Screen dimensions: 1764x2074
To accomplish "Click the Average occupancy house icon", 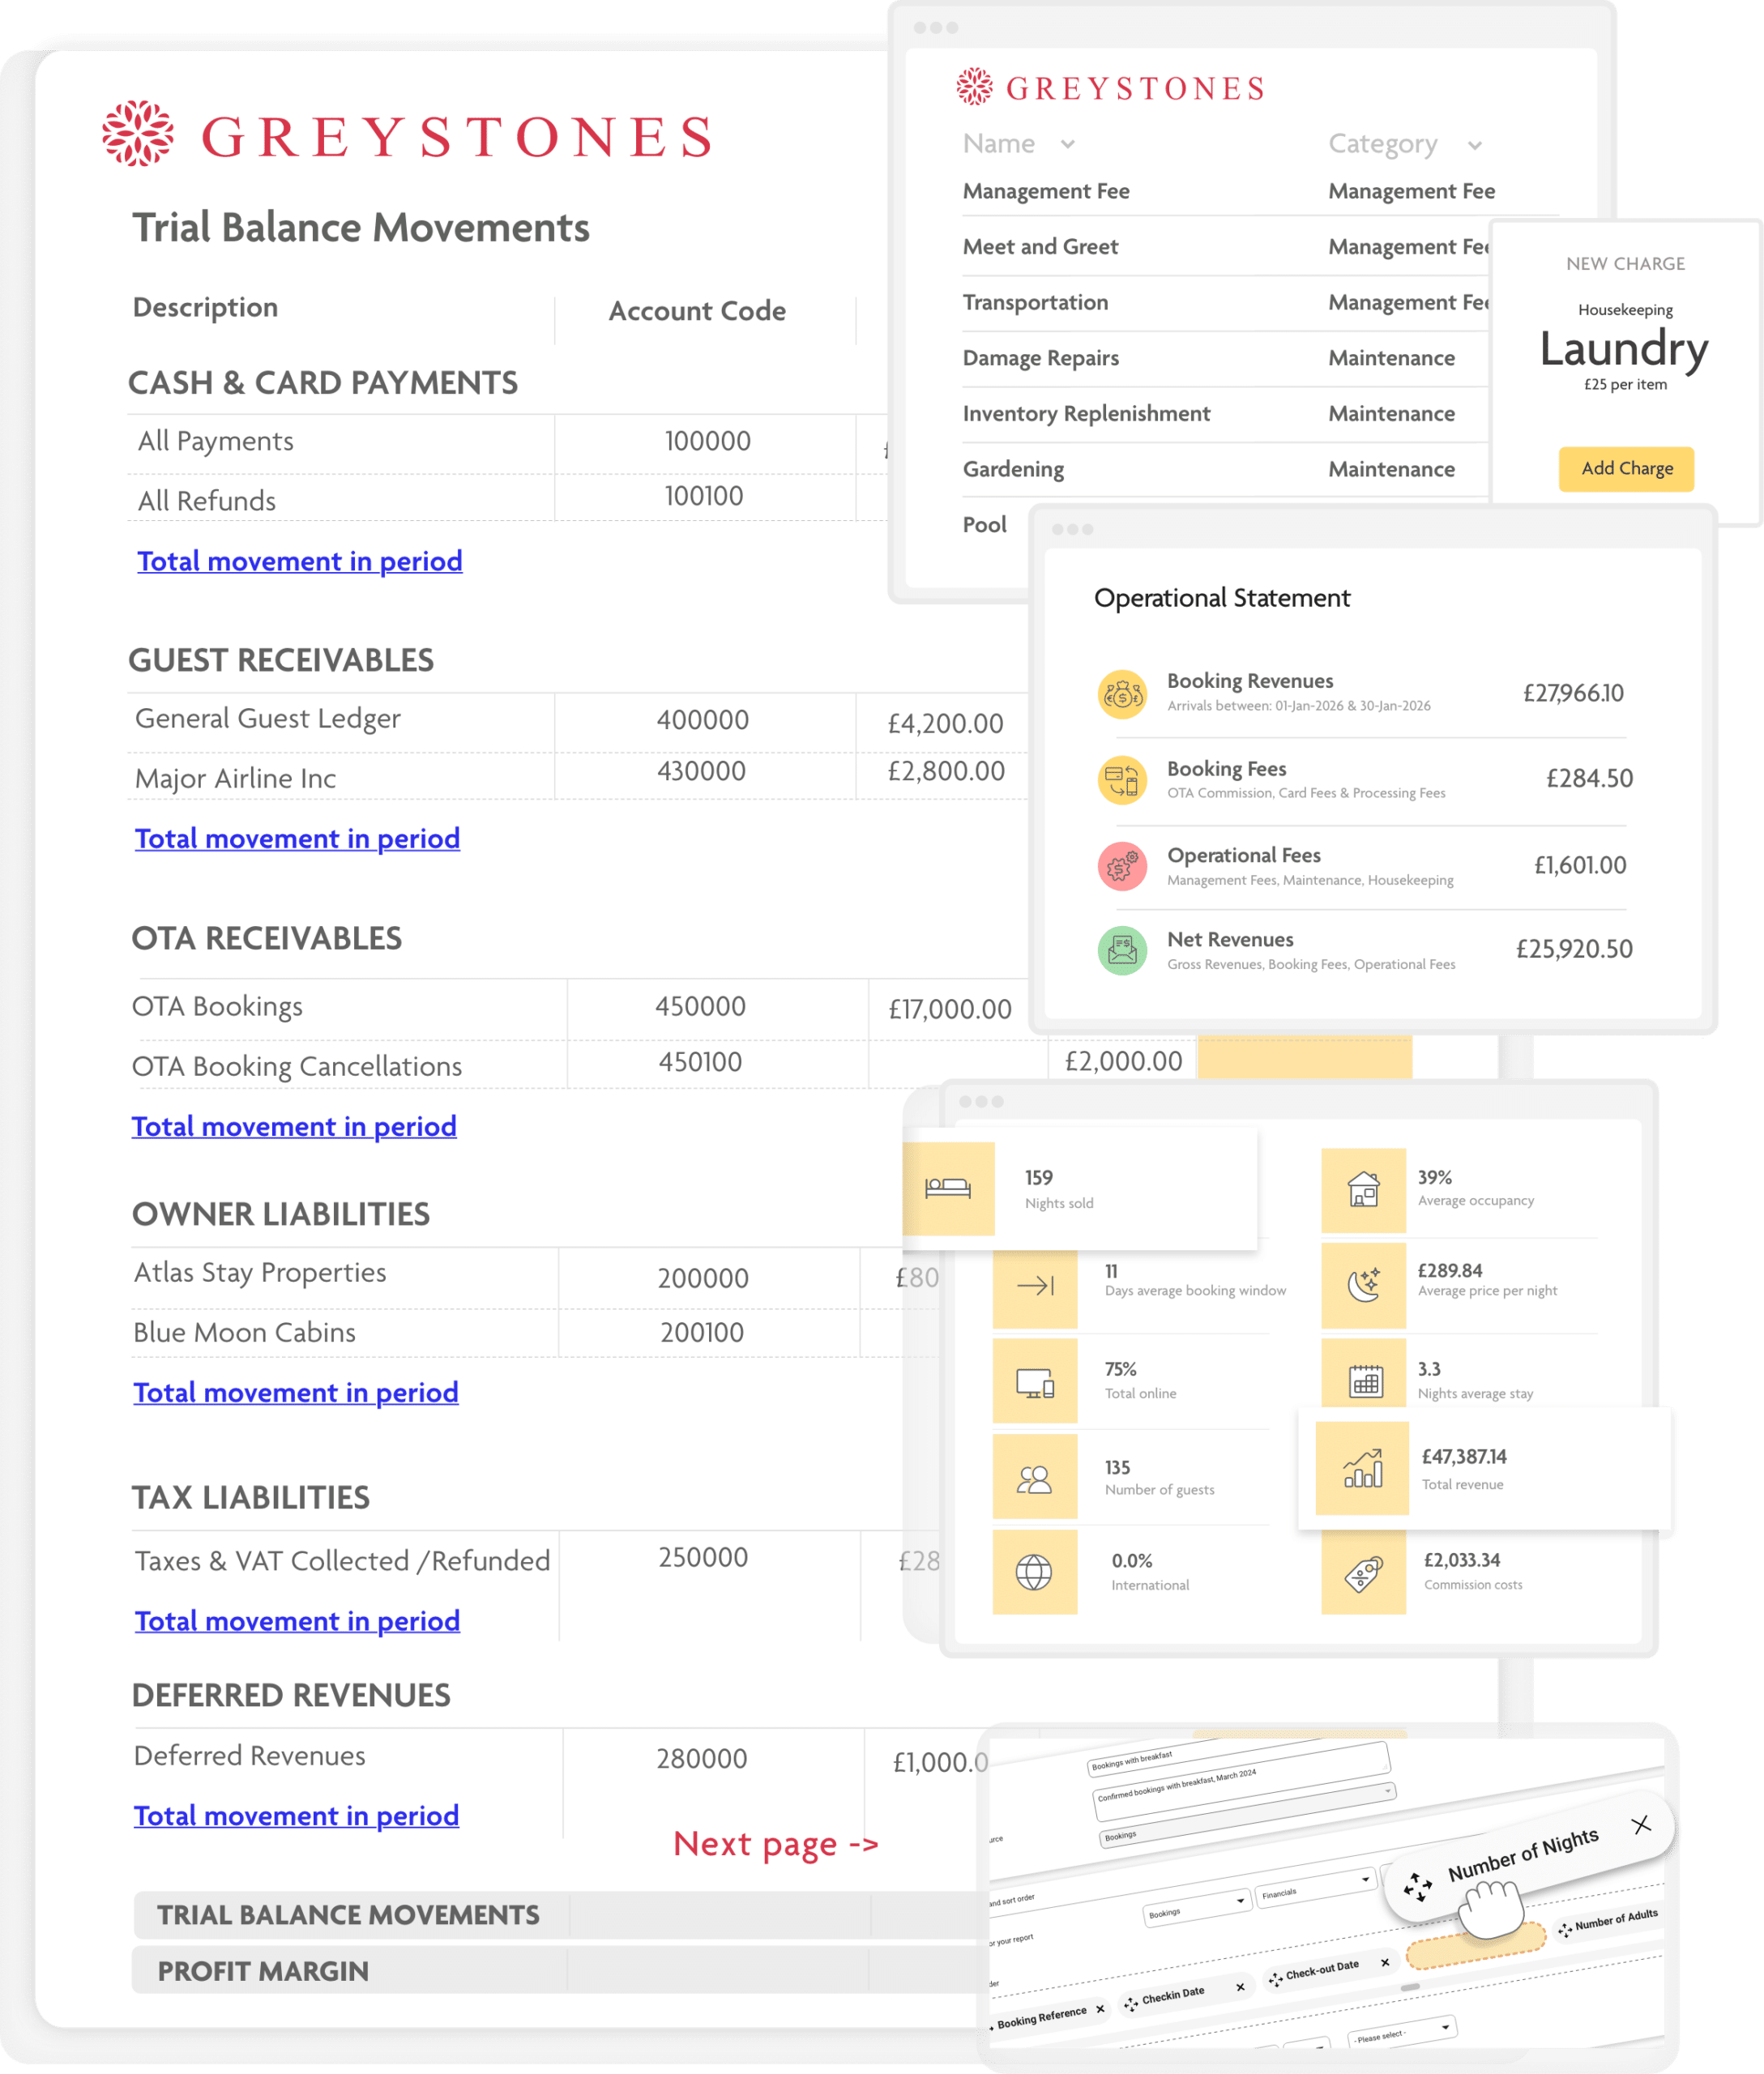I will point(1364,1190).
